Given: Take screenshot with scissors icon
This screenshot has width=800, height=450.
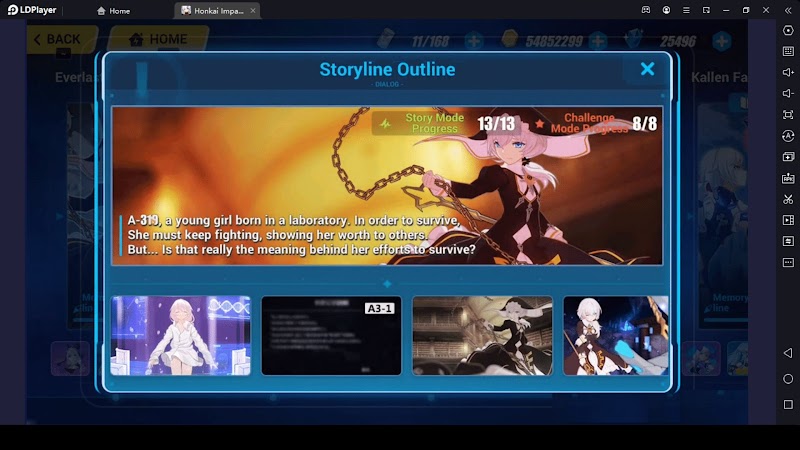Looking at the screenshot, I should click(x=788, y=199).
